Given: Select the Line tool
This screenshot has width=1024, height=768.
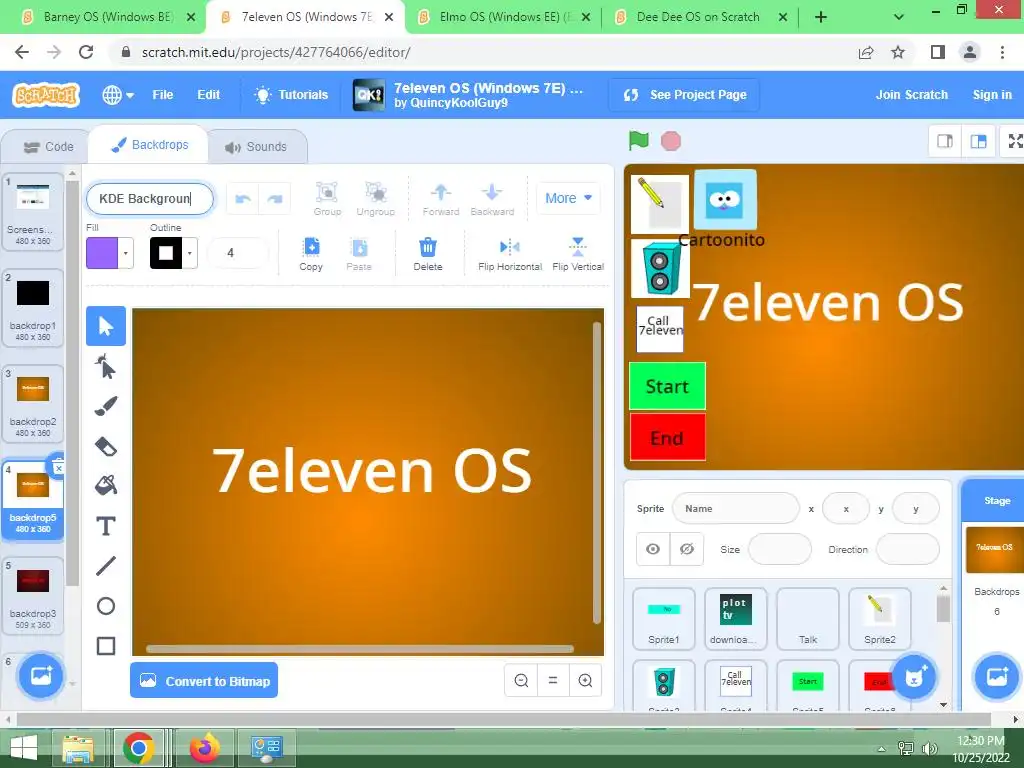Looking at the screenshot, I should tap(106, 566).
